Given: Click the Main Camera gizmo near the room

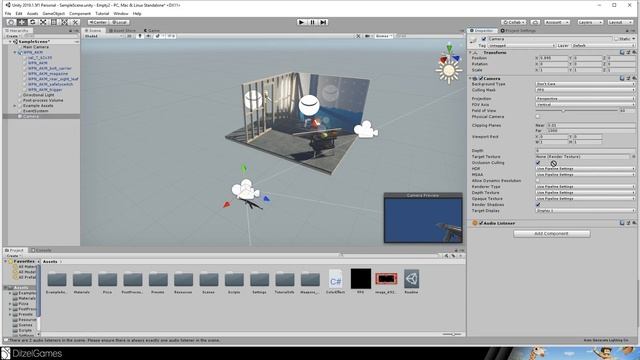Looking at the screenshot, I should (366, 129).
